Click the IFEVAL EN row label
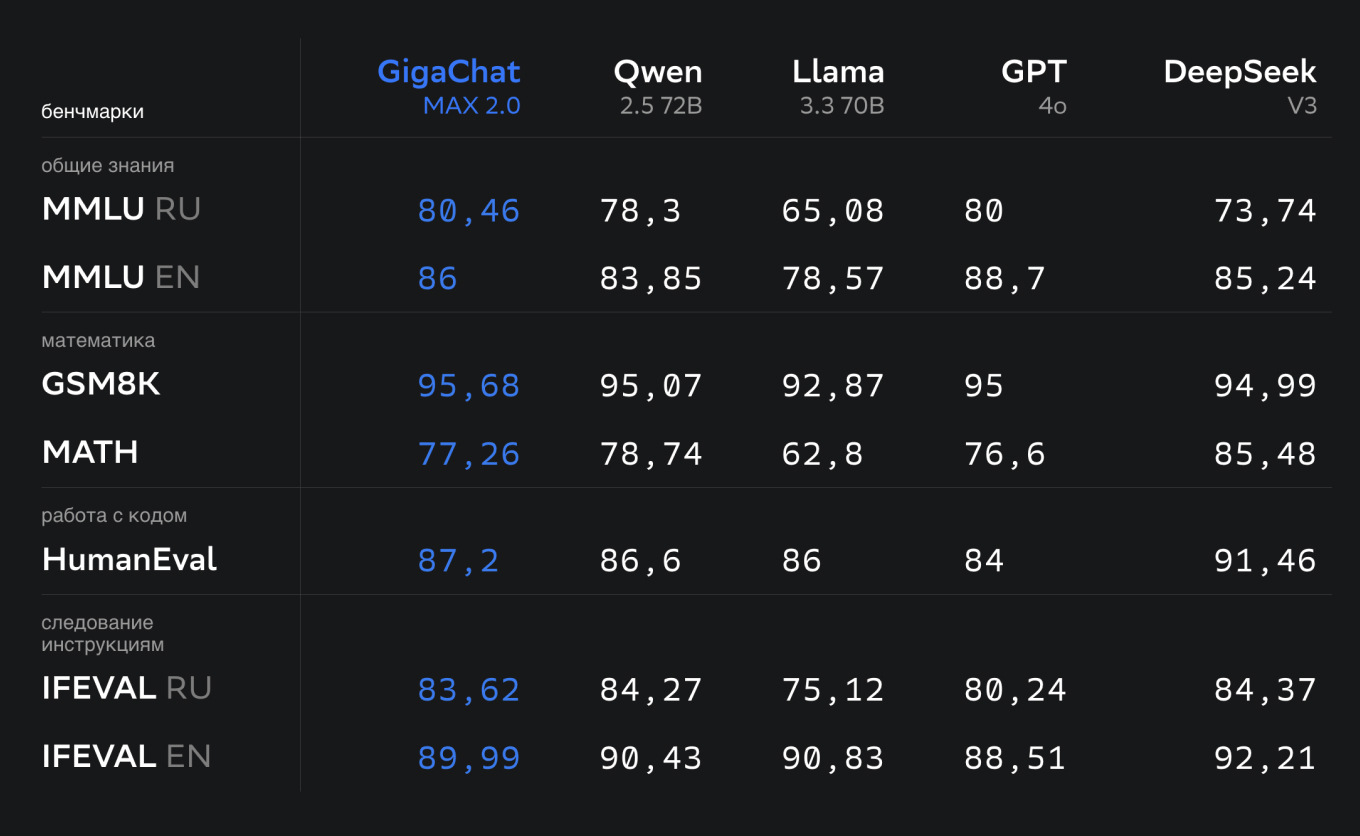This screenshot has width=1360, height=836. (126, 757)
